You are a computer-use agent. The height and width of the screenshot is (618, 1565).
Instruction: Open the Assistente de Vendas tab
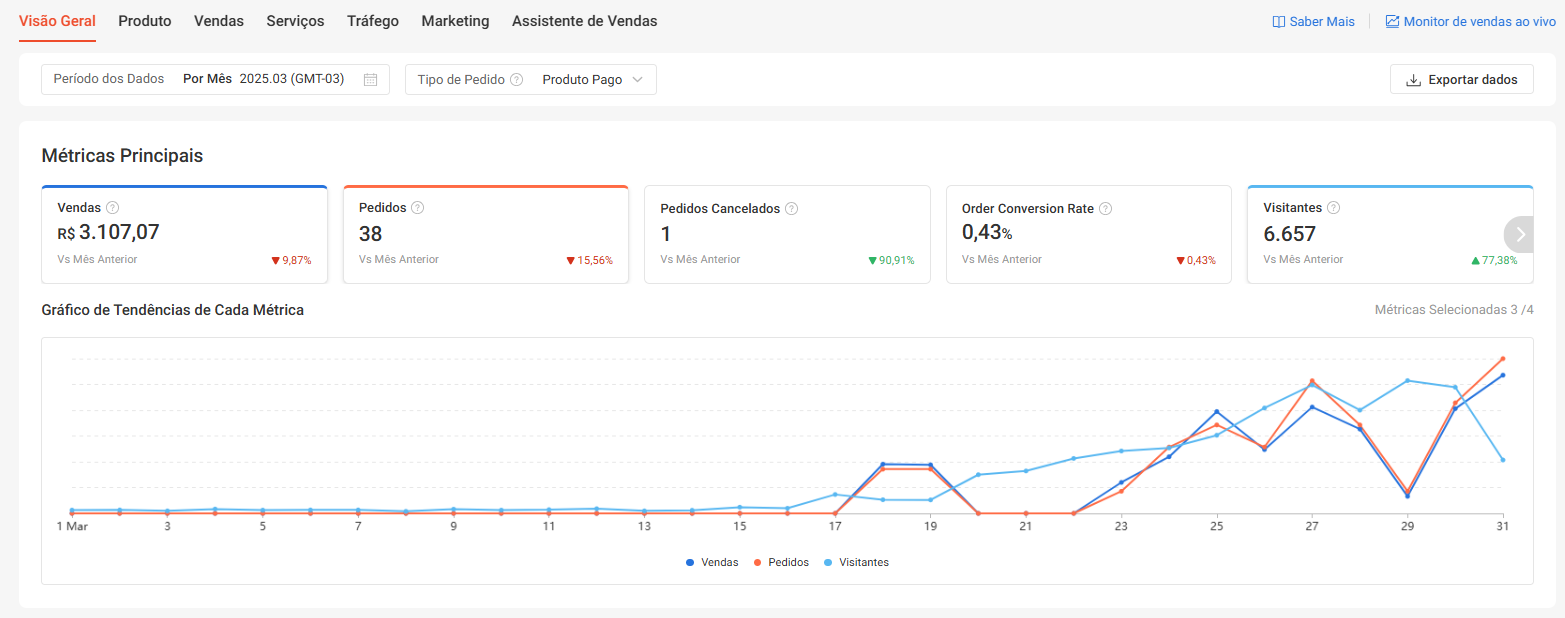coord(584,21)
